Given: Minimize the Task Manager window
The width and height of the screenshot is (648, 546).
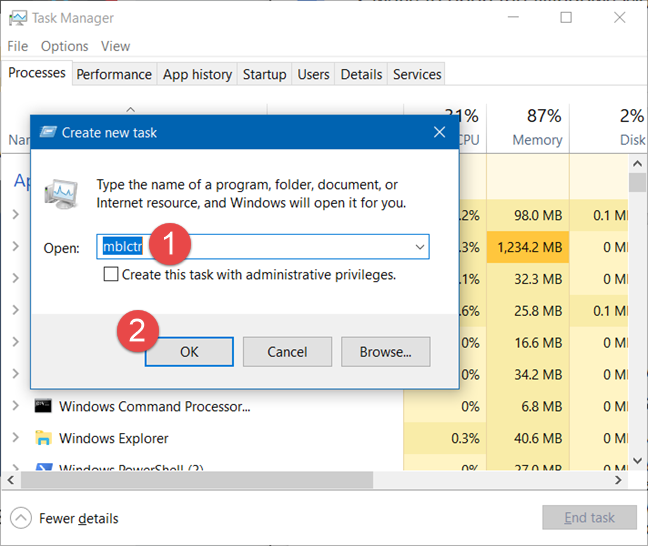Looking at the screenshot, I should click(513, 17).
